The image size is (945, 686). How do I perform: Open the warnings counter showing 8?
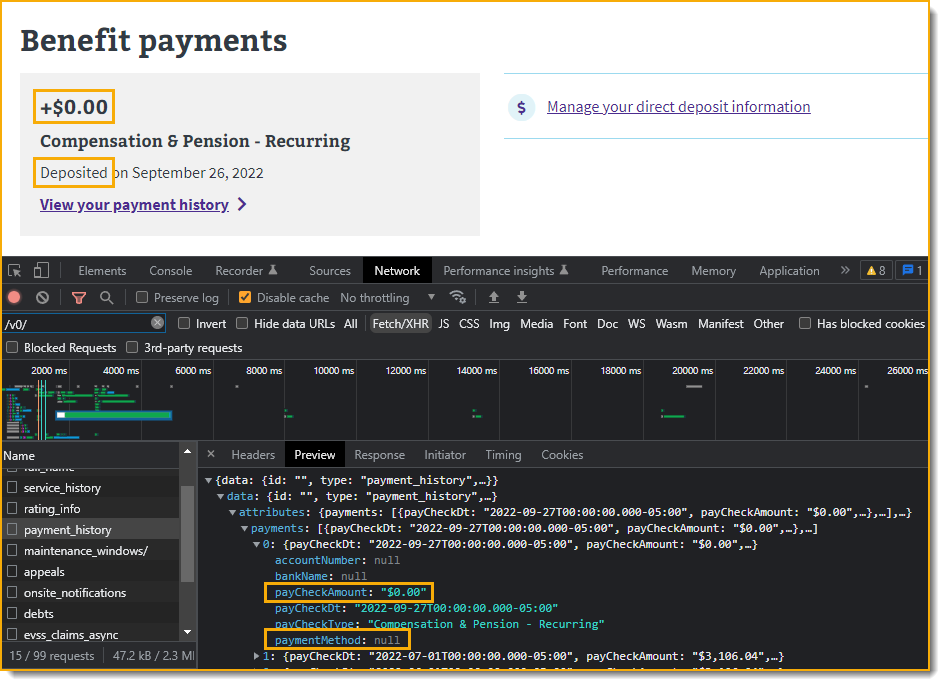[876, 271]
